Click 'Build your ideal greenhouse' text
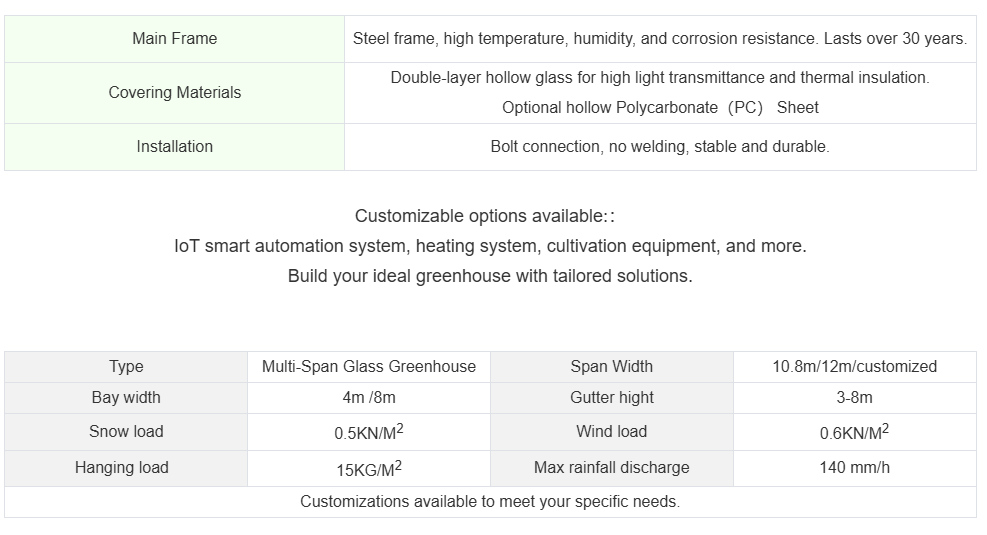This screenshot has width=987, height=535. [x=490, y=276]
